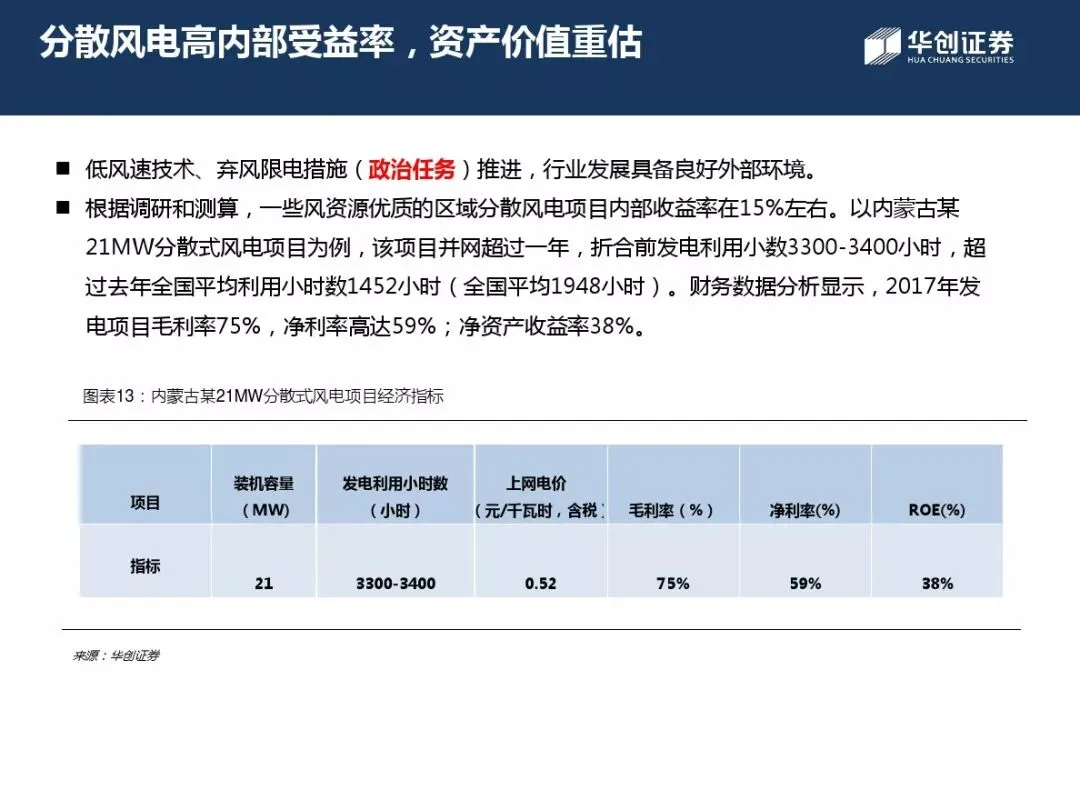The image size is (1080, 810).
Task: Click the cell value 21
Action: 264,583
